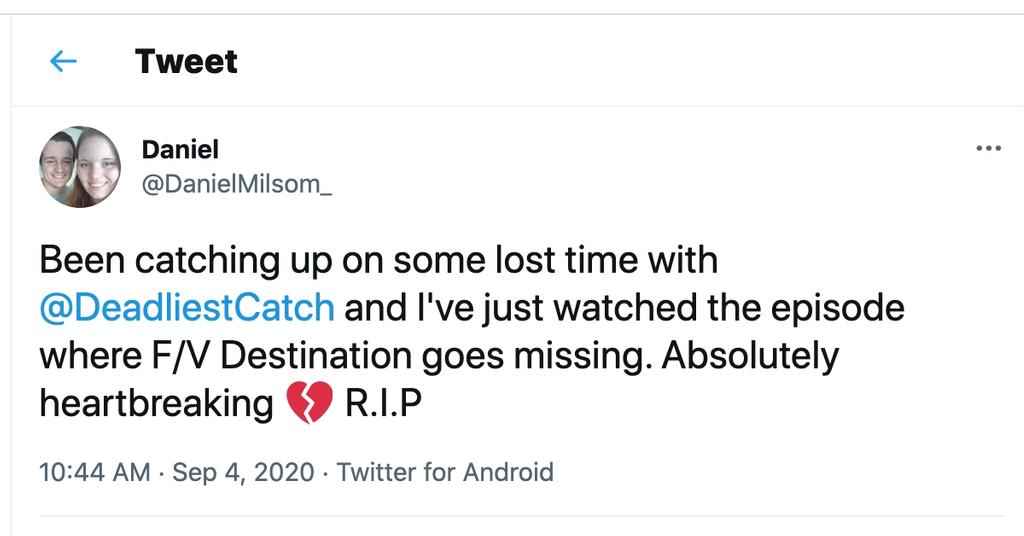Click the word "heartbreaking"
Viewport: 1024px width, 536px height.
(x=156, y=404)
